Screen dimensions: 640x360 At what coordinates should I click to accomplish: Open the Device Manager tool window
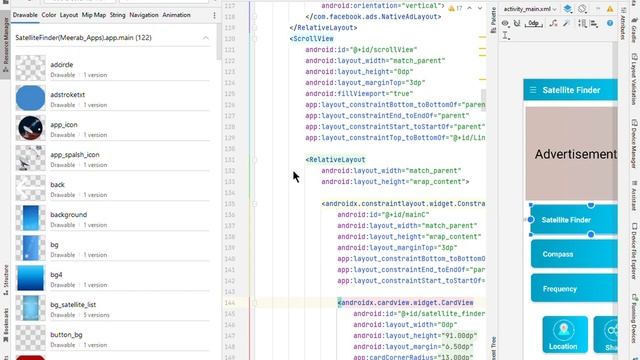634,144
